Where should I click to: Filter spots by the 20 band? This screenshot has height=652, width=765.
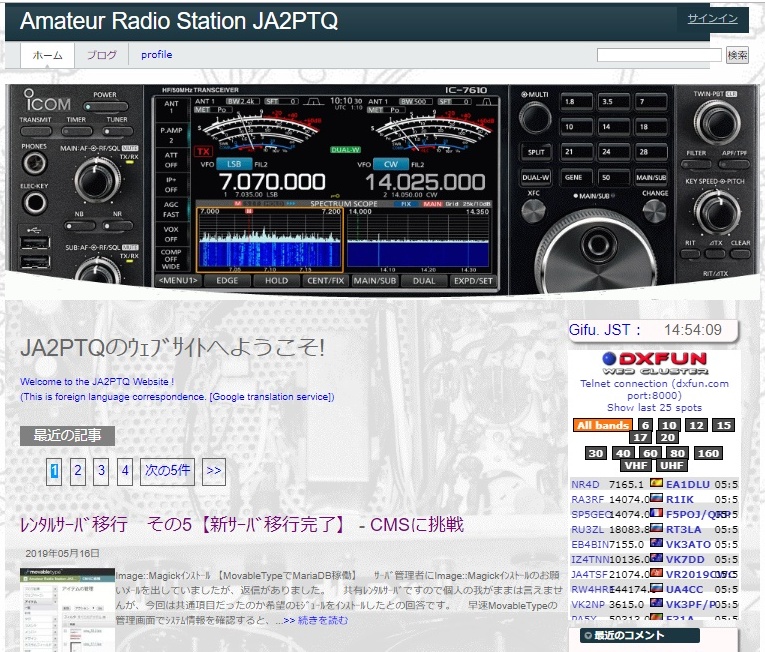pos(667,437)
